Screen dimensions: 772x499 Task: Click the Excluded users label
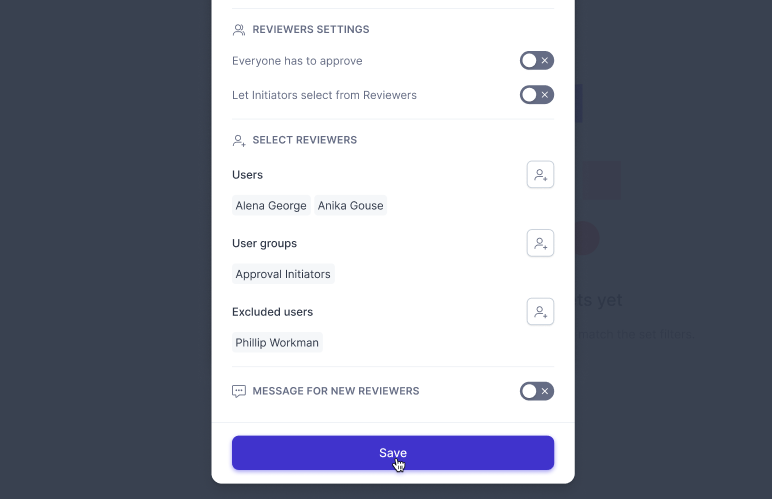click(272, 312)
